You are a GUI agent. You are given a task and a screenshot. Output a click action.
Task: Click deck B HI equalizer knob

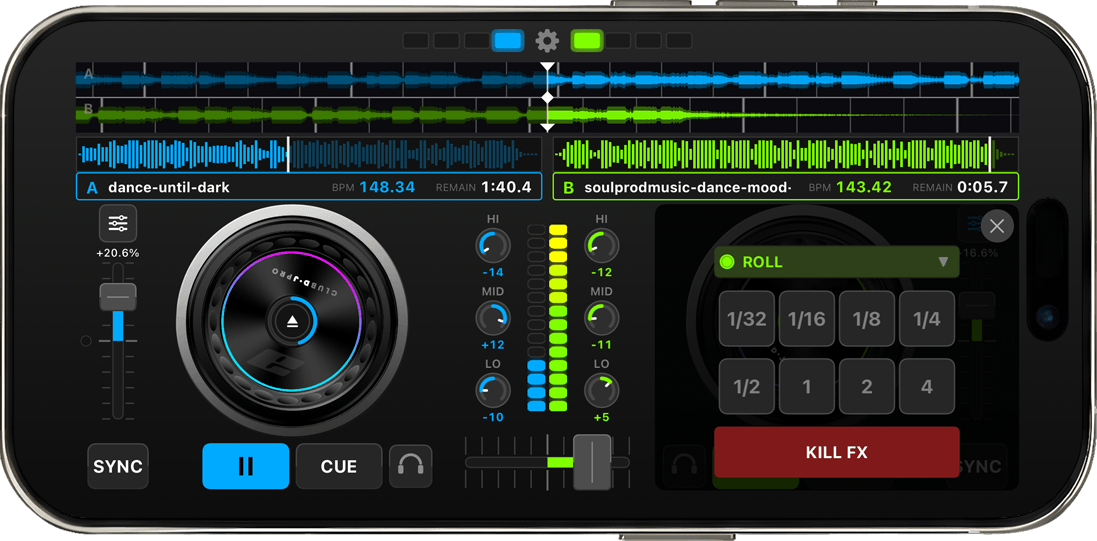tap(602, 246)
